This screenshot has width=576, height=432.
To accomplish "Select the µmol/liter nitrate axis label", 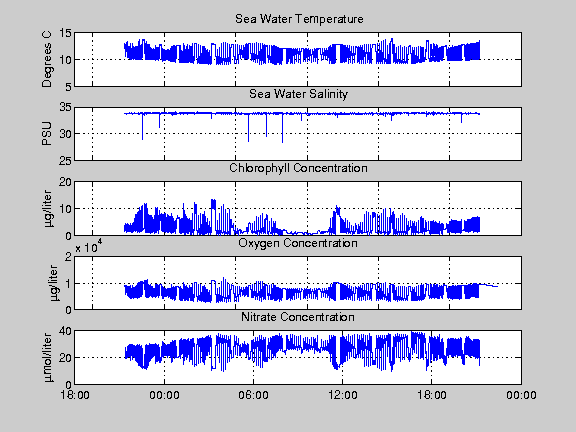I will [48, 357].
